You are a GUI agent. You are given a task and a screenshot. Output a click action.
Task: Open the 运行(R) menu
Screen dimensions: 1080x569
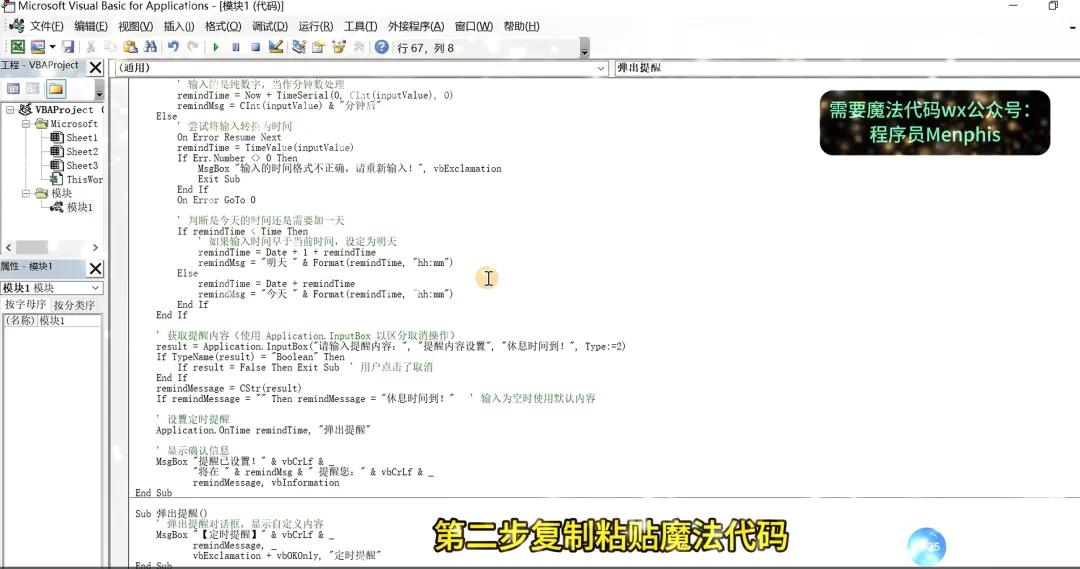click(x=315, y=26)
